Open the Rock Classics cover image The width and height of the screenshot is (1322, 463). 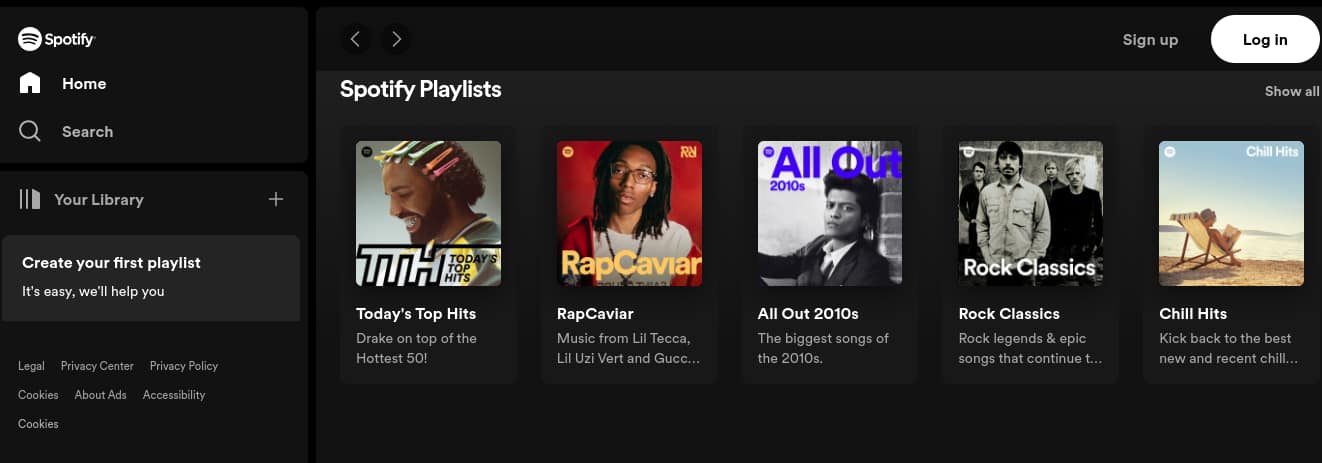click(1030, 213)
